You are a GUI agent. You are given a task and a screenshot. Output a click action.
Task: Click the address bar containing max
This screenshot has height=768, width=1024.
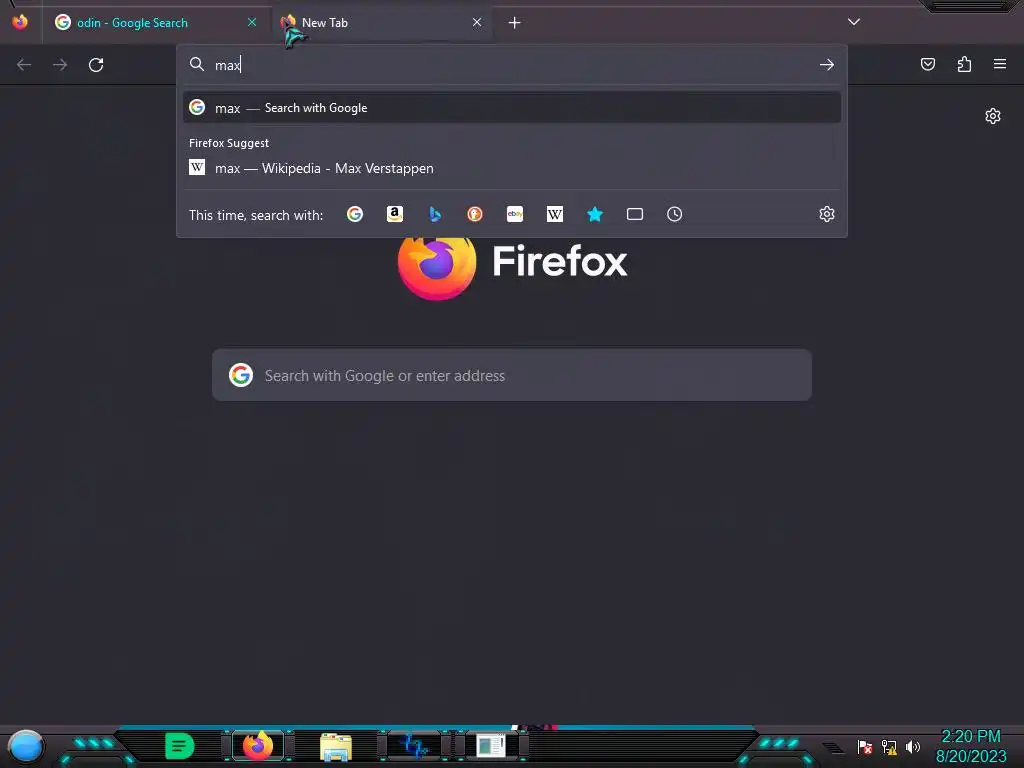(511, 65)
